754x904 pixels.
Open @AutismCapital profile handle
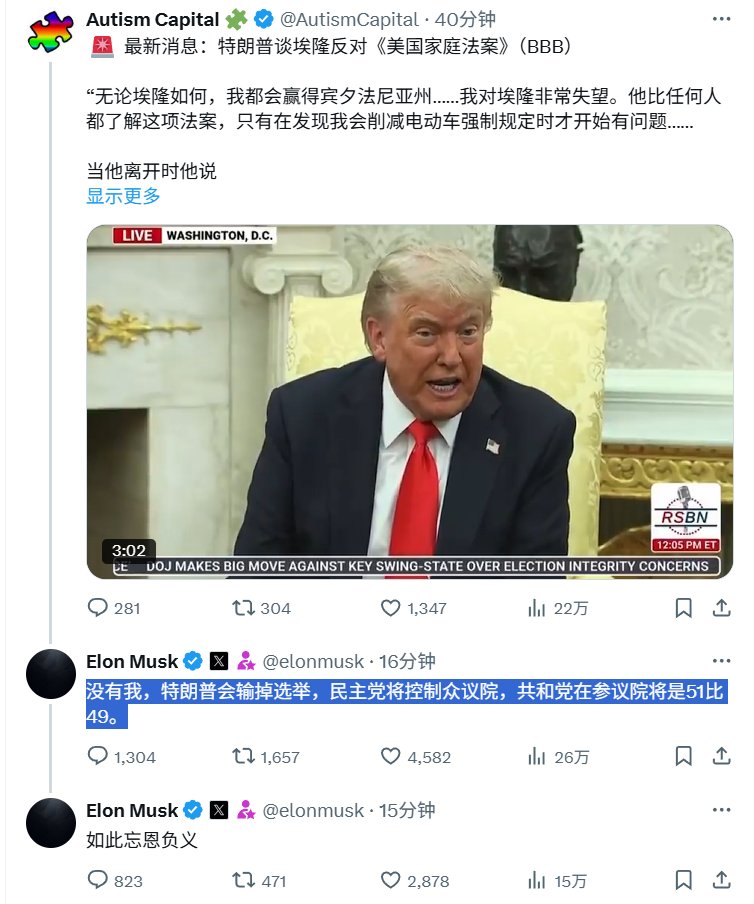(x=349, y=20)
